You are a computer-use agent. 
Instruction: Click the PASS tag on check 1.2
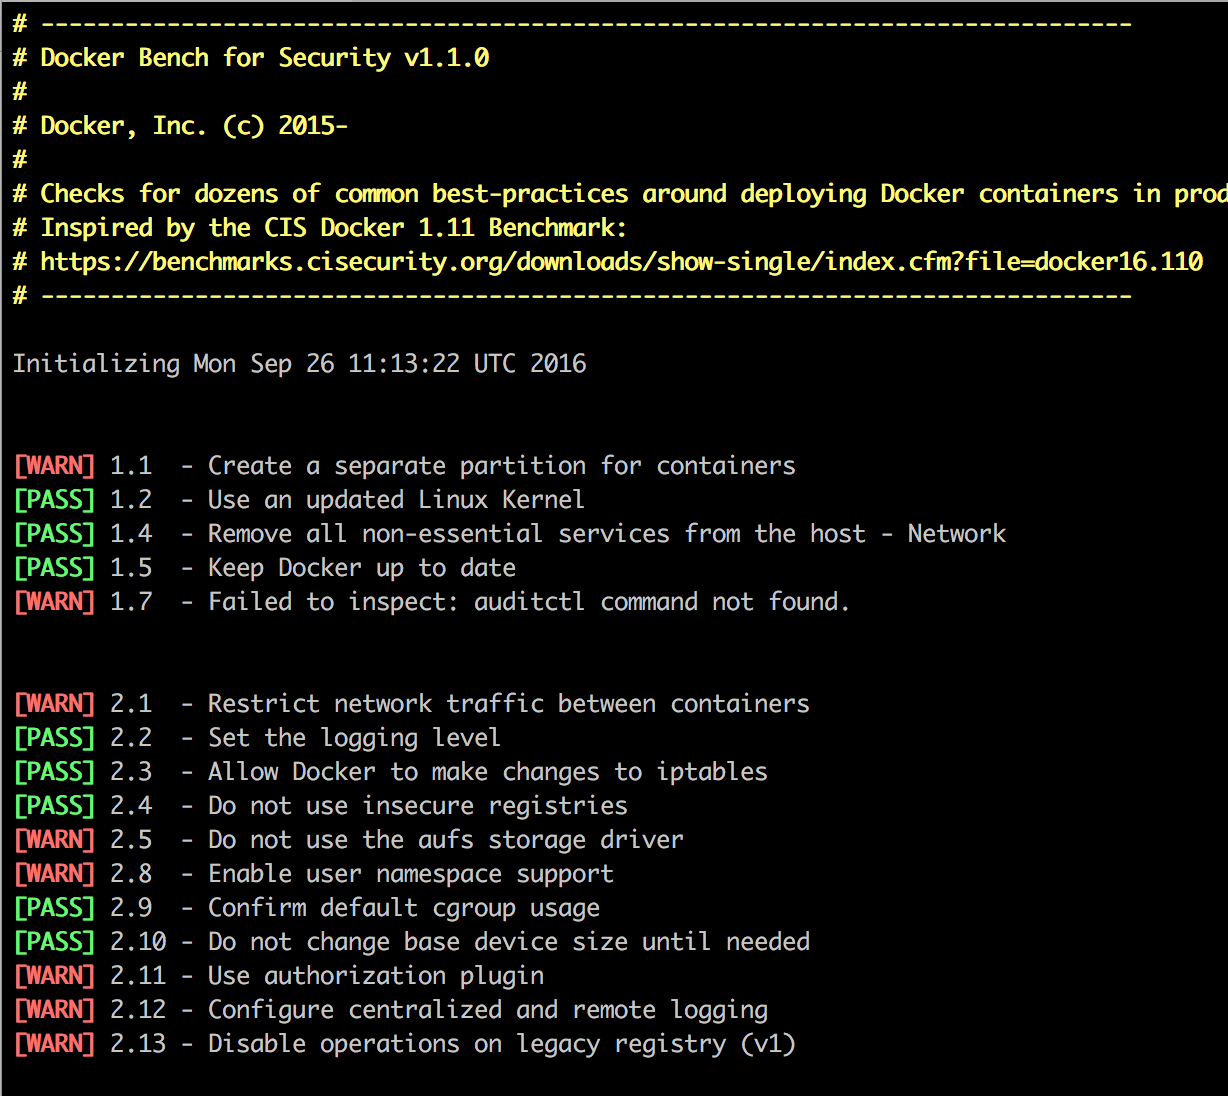(x=54, y=499)
